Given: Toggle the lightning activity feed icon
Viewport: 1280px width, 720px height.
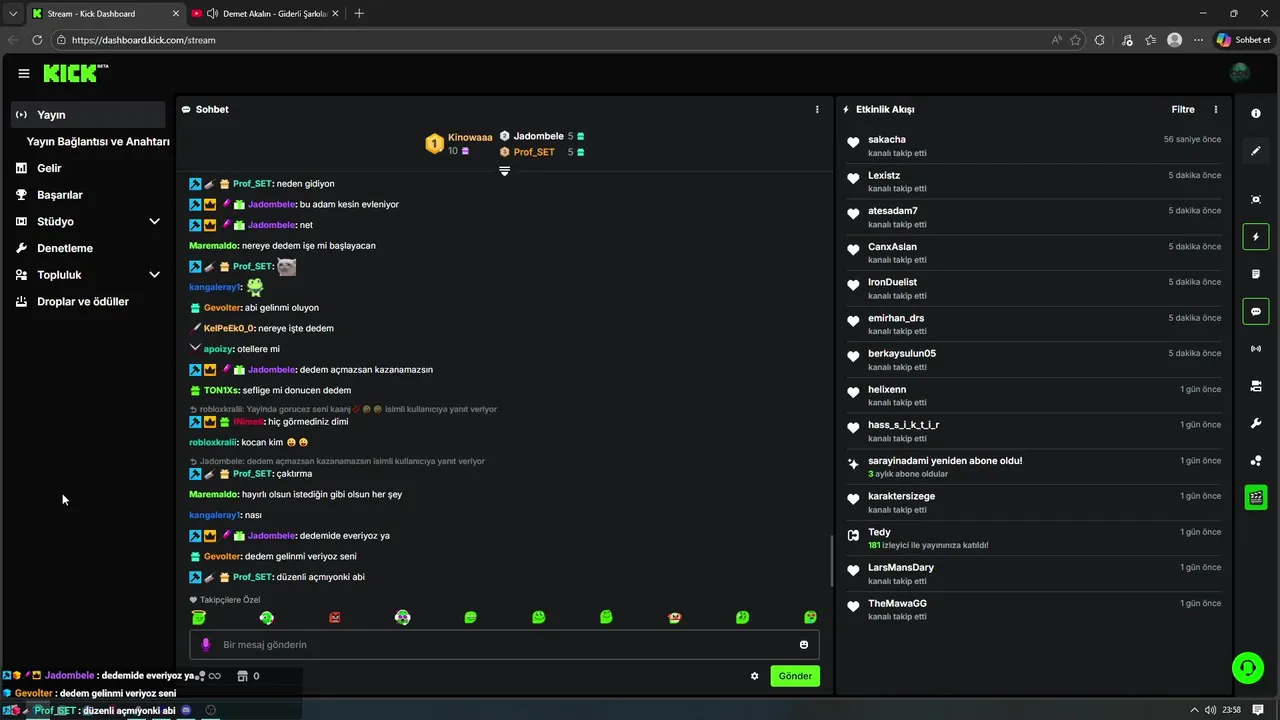Looking at the screenshot, I should click(1256, 237).
